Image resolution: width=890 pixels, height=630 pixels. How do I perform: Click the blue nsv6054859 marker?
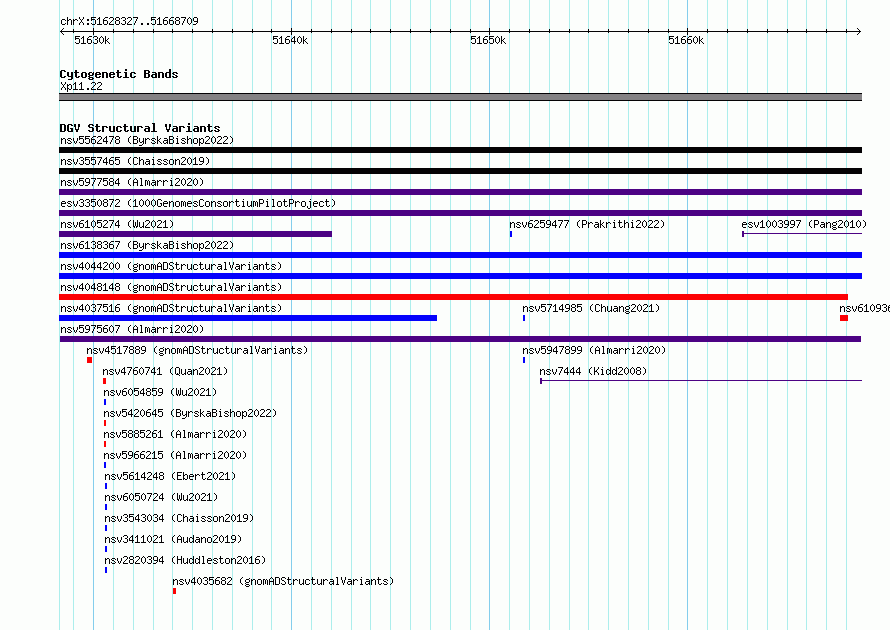click(x=105, y=402)
